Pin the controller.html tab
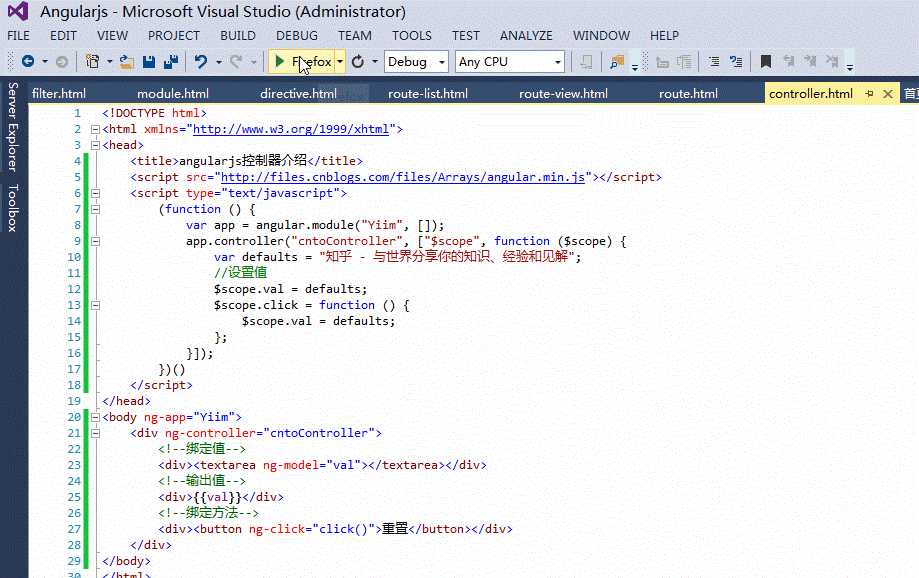 click(869, 93)
